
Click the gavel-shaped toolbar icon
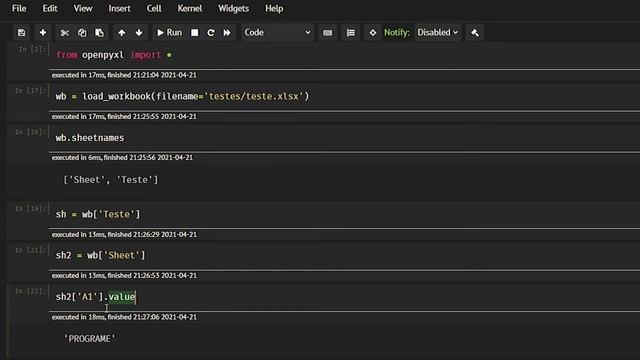475,33
